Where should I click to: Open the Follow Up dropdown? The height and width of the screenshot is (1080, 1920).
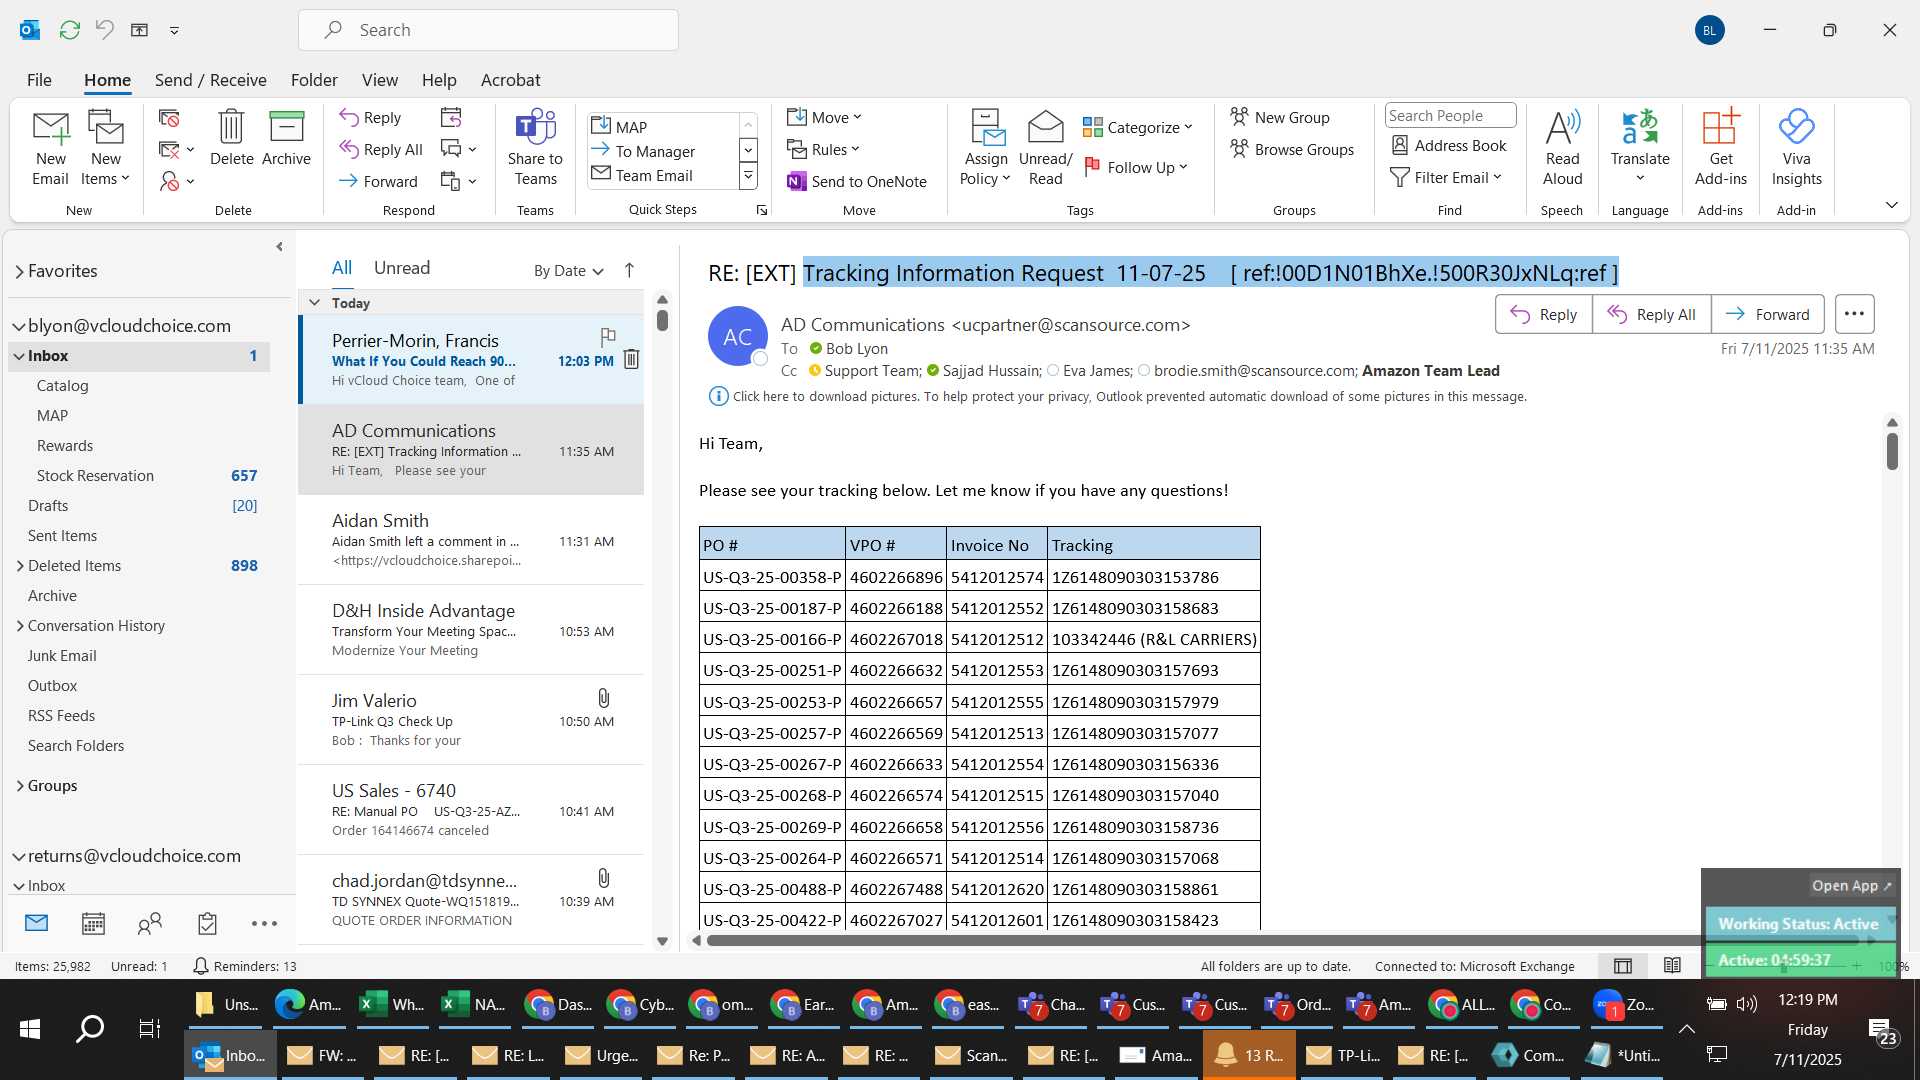point(1135,167)
